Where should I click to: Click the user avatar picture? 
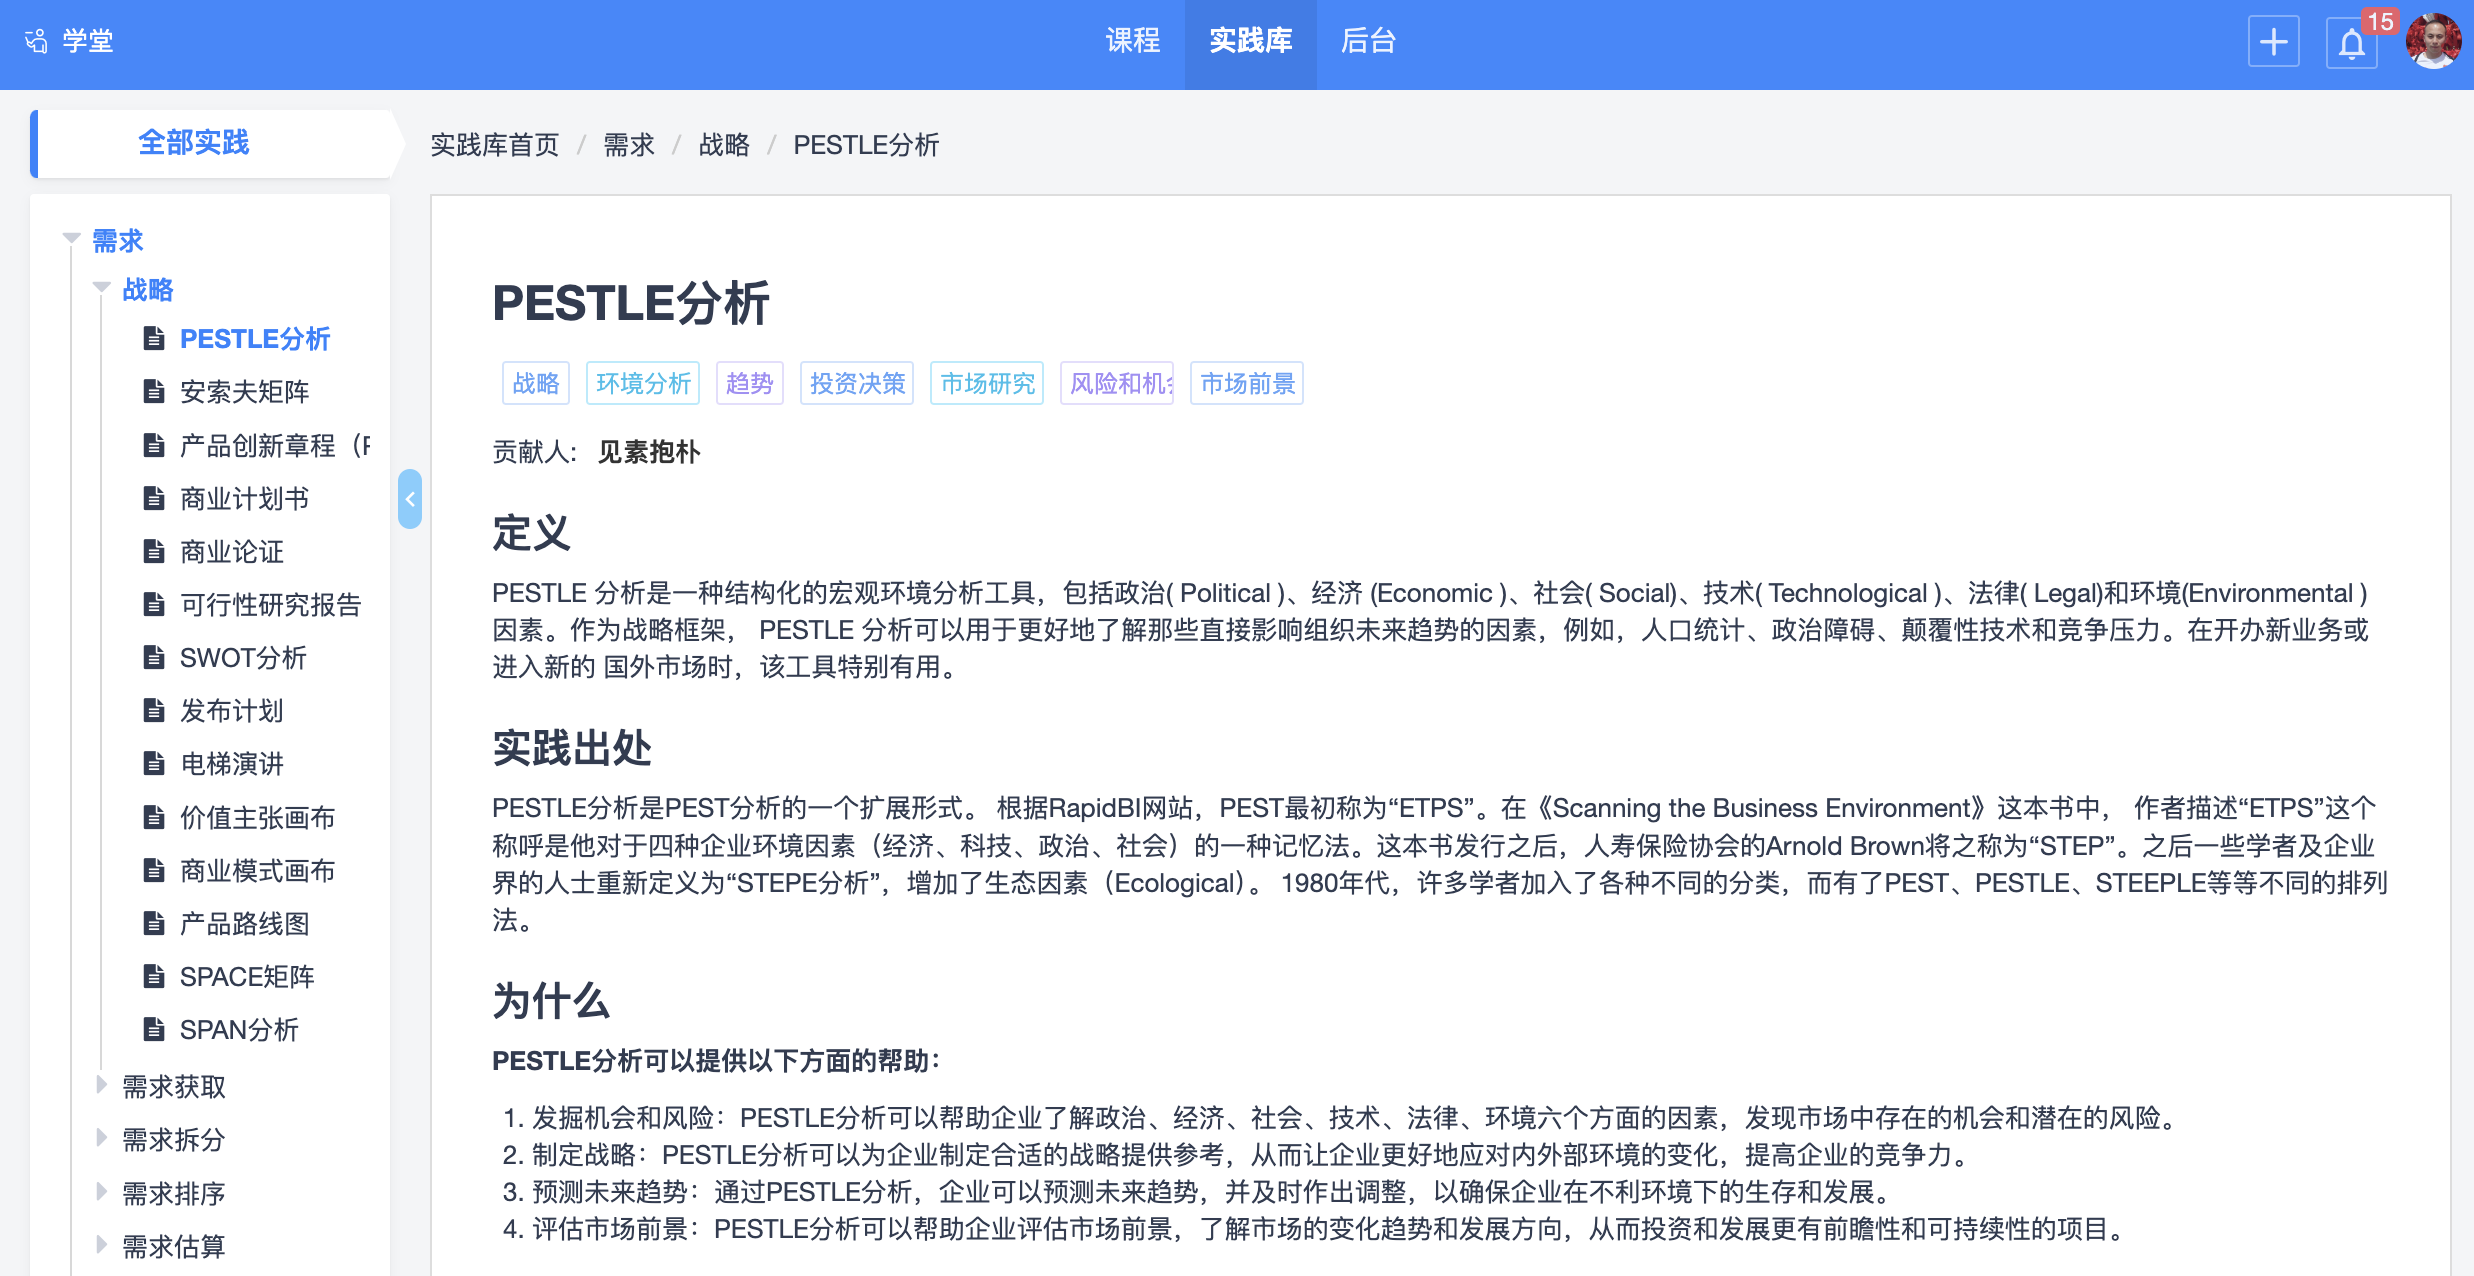2432,42
